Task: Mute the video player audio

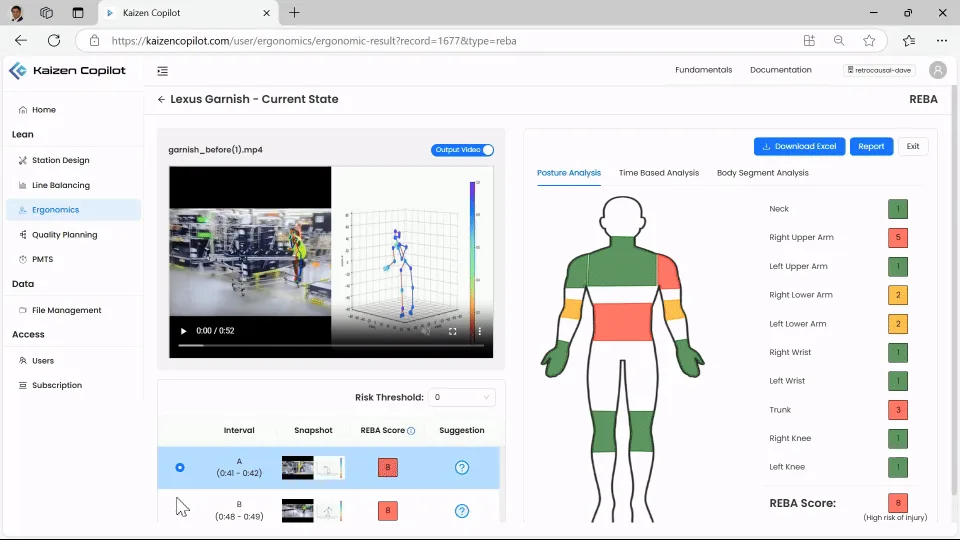Action: click(426, 331)
